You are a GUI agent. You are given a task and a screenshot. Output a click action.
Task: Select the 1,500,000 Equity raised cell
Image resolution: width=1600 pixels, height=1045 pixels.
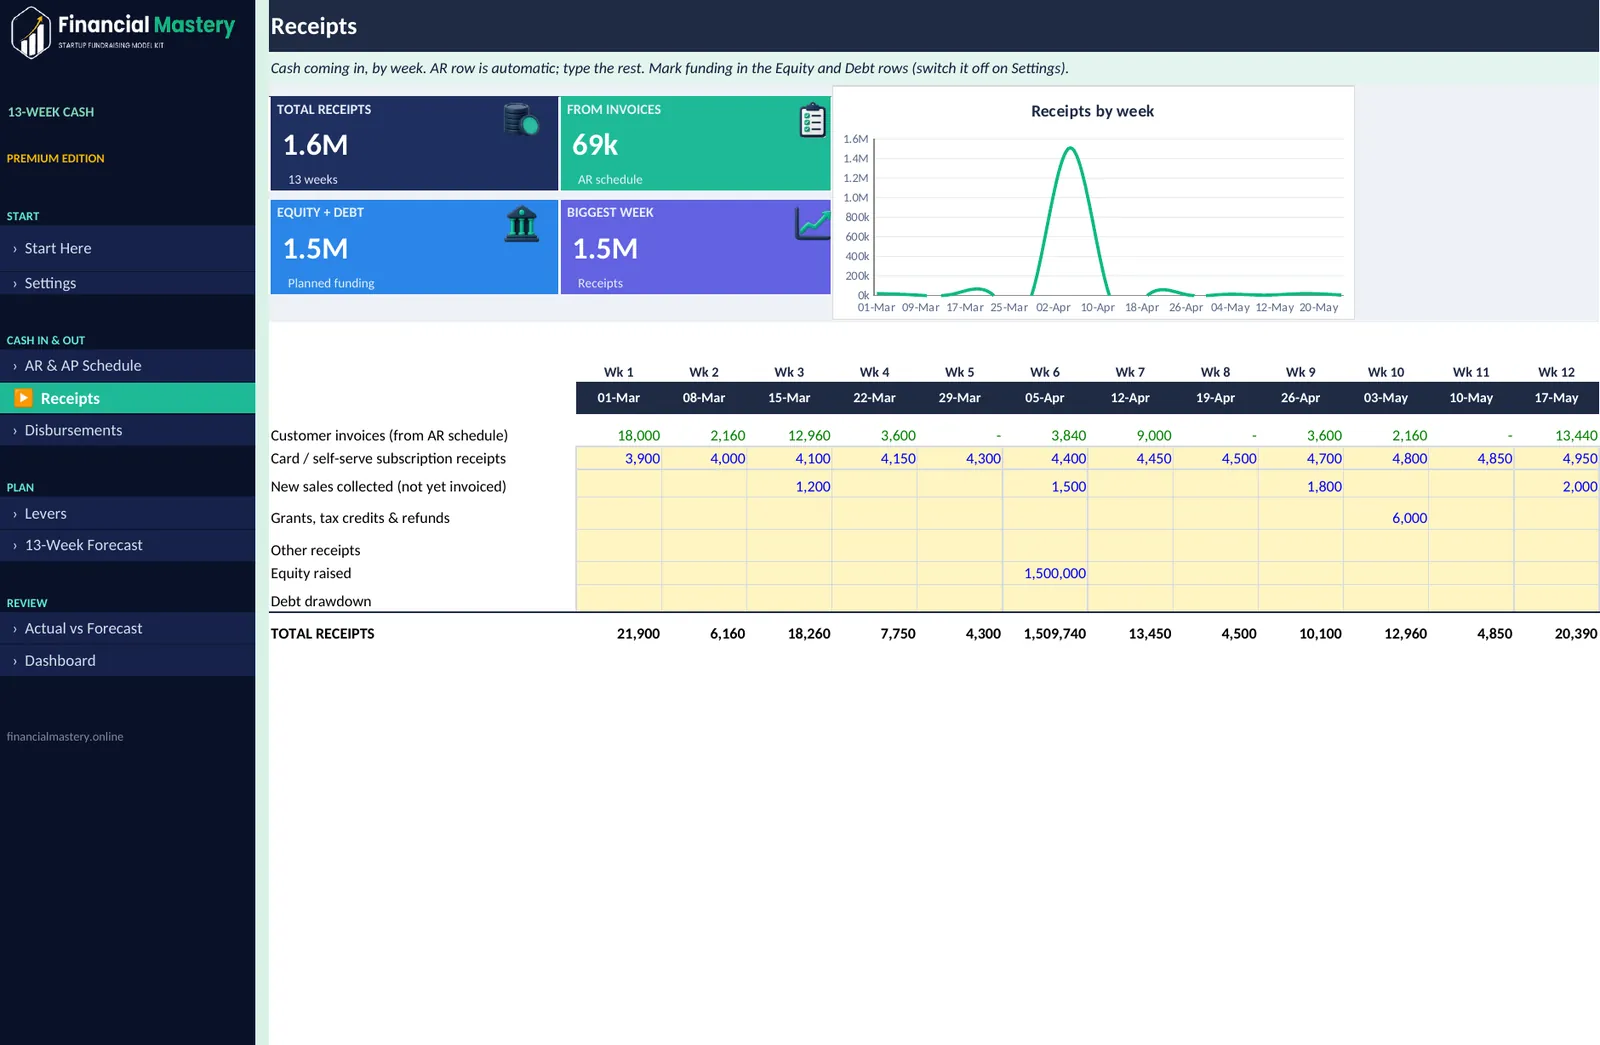1045,573
